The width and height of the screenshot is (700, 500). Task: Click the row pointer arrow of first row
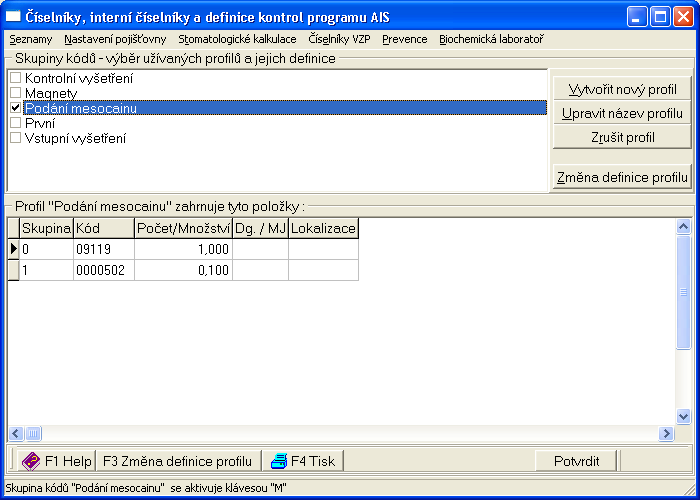tap(14, 250)
